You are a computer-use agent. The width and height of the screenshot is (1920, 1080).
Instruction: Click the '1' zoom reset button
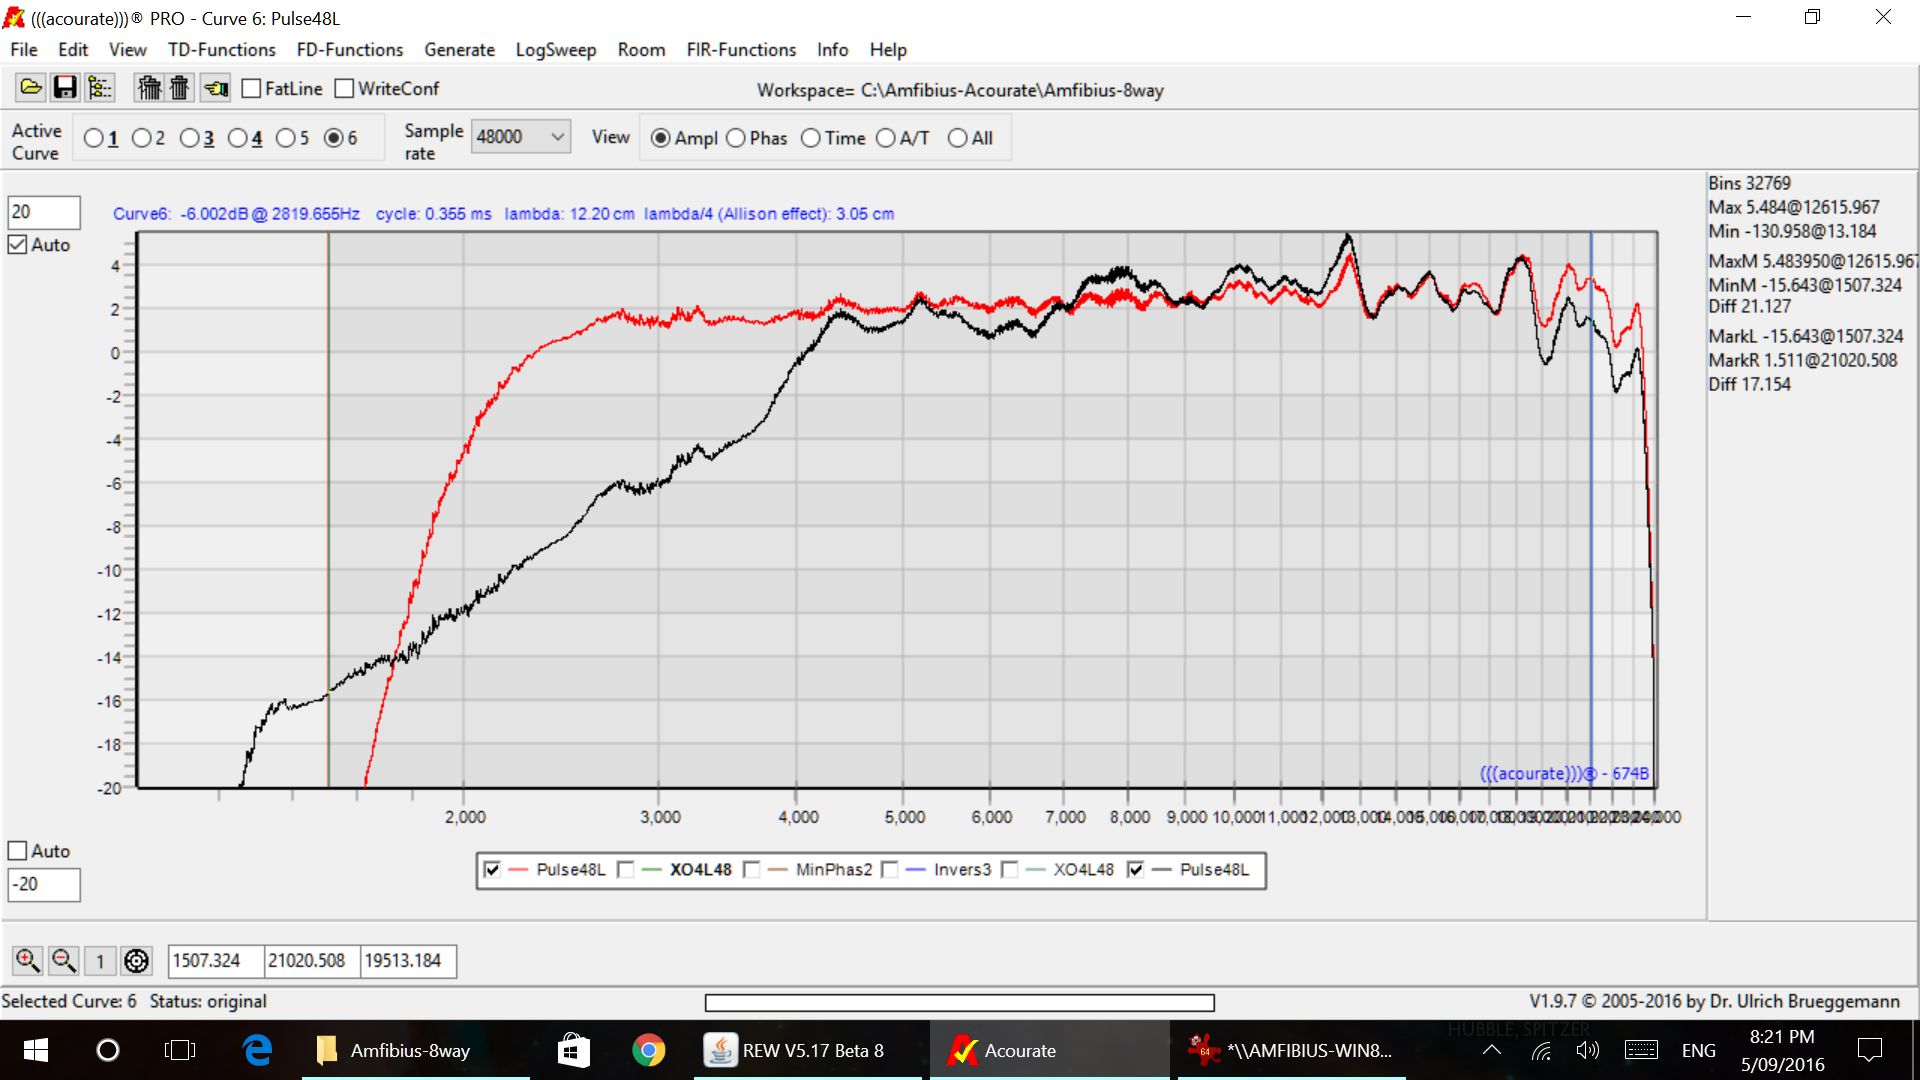coord(100,961)
